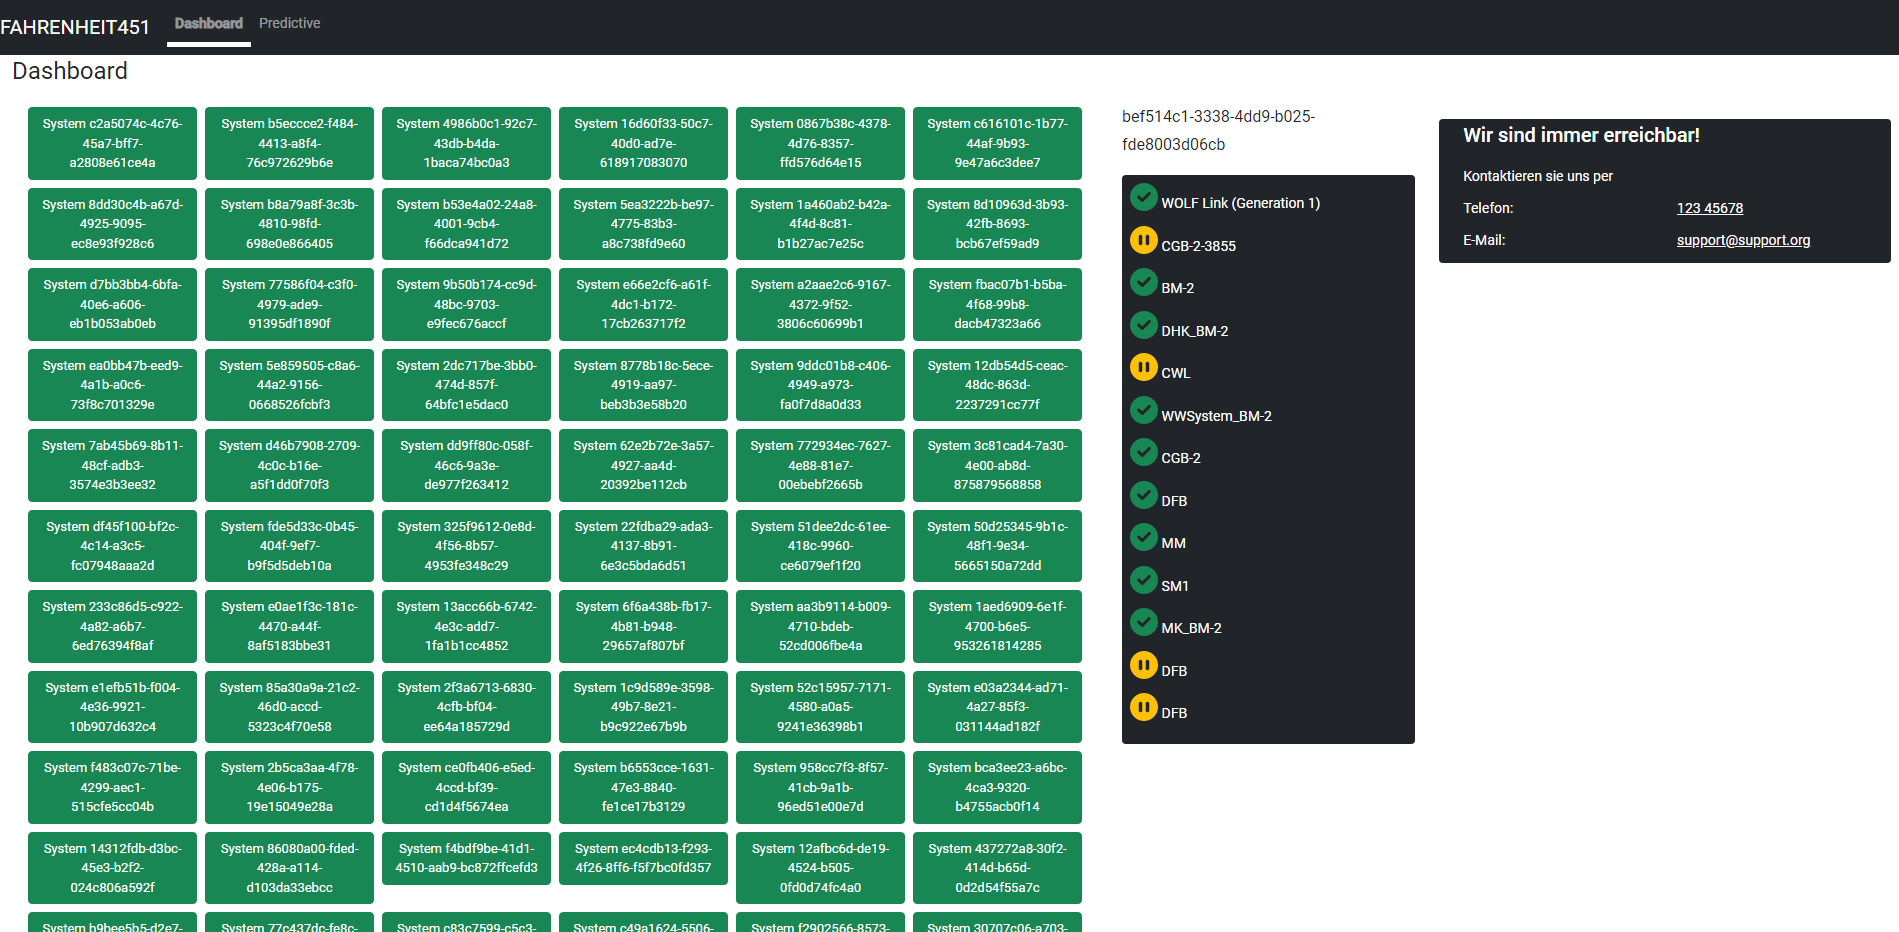Select the 'MK_BM-2' list entry text
The image size is (1899, 932).
1191,628
